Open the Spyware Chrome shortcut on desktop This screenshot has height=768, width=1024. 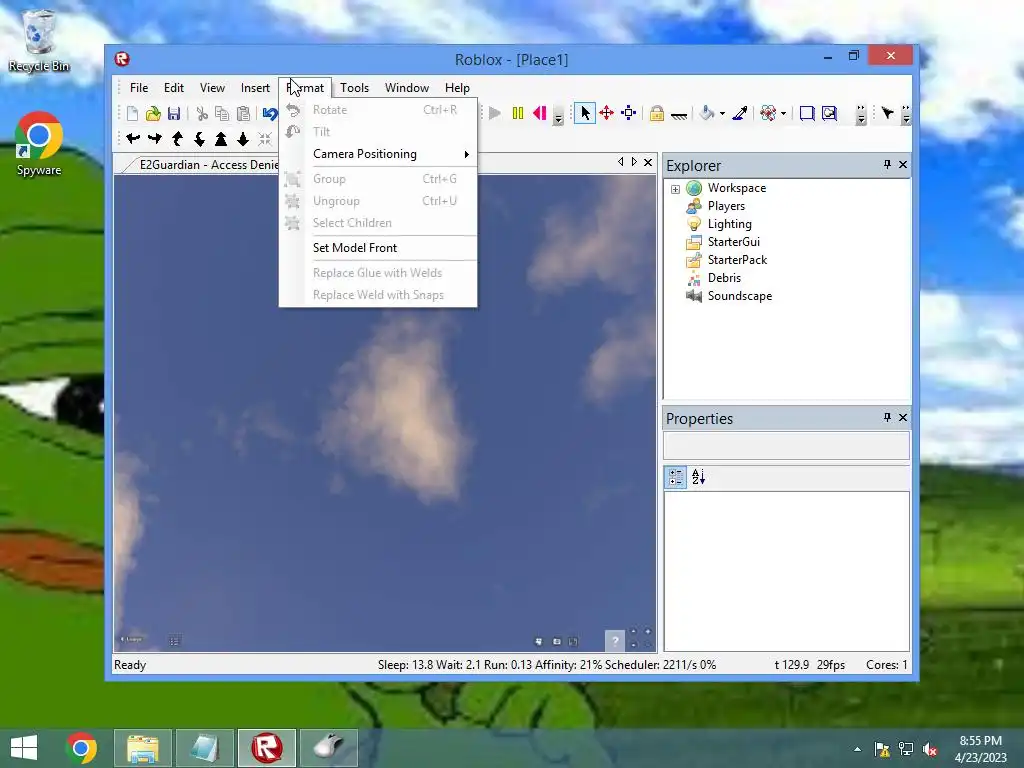pos(39,144)
